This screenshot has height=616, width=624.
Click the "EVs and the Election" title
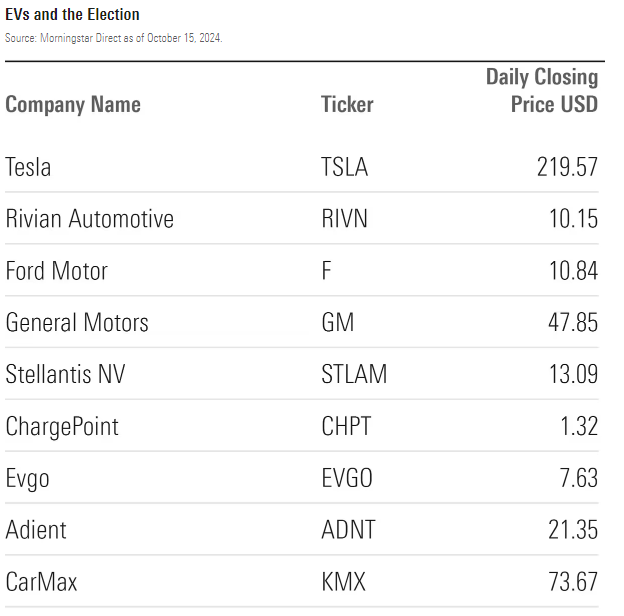[x=72, y=15]
